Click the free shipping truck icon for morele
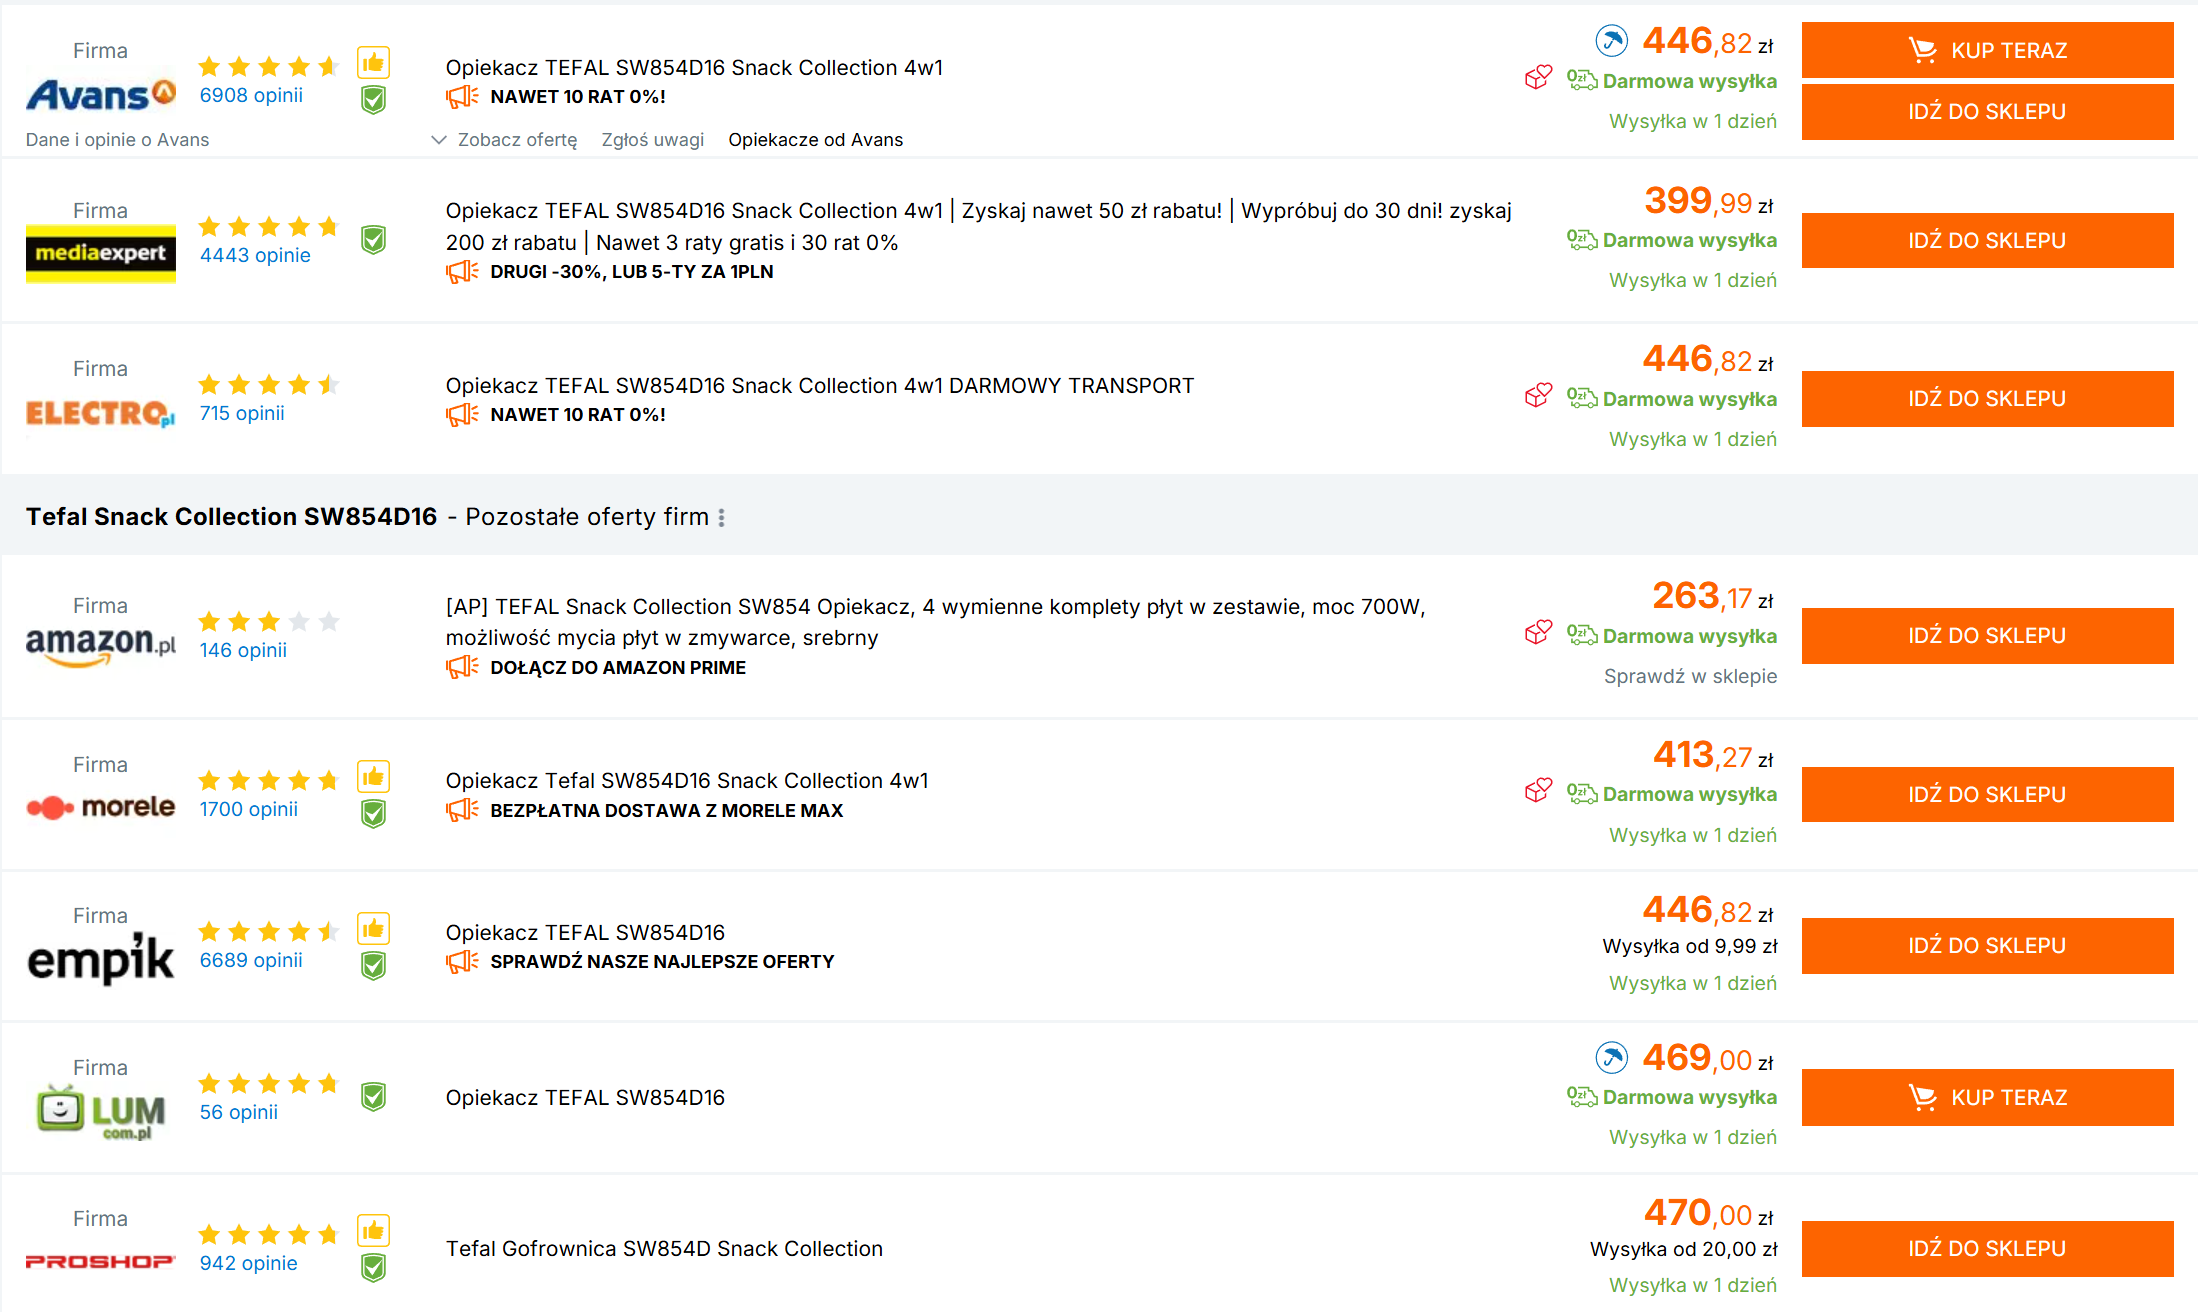The width and height of the screenshot is (2198, 1312). click(1581, 794)
